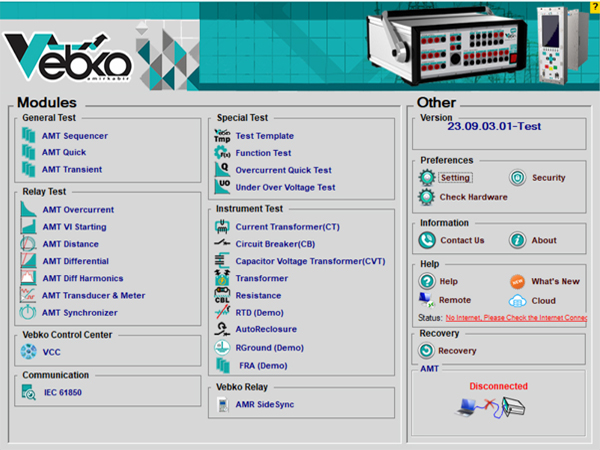The image size is (600, 450).
Task: Click the Setting gear icon
Action: [x=427, y=178]
